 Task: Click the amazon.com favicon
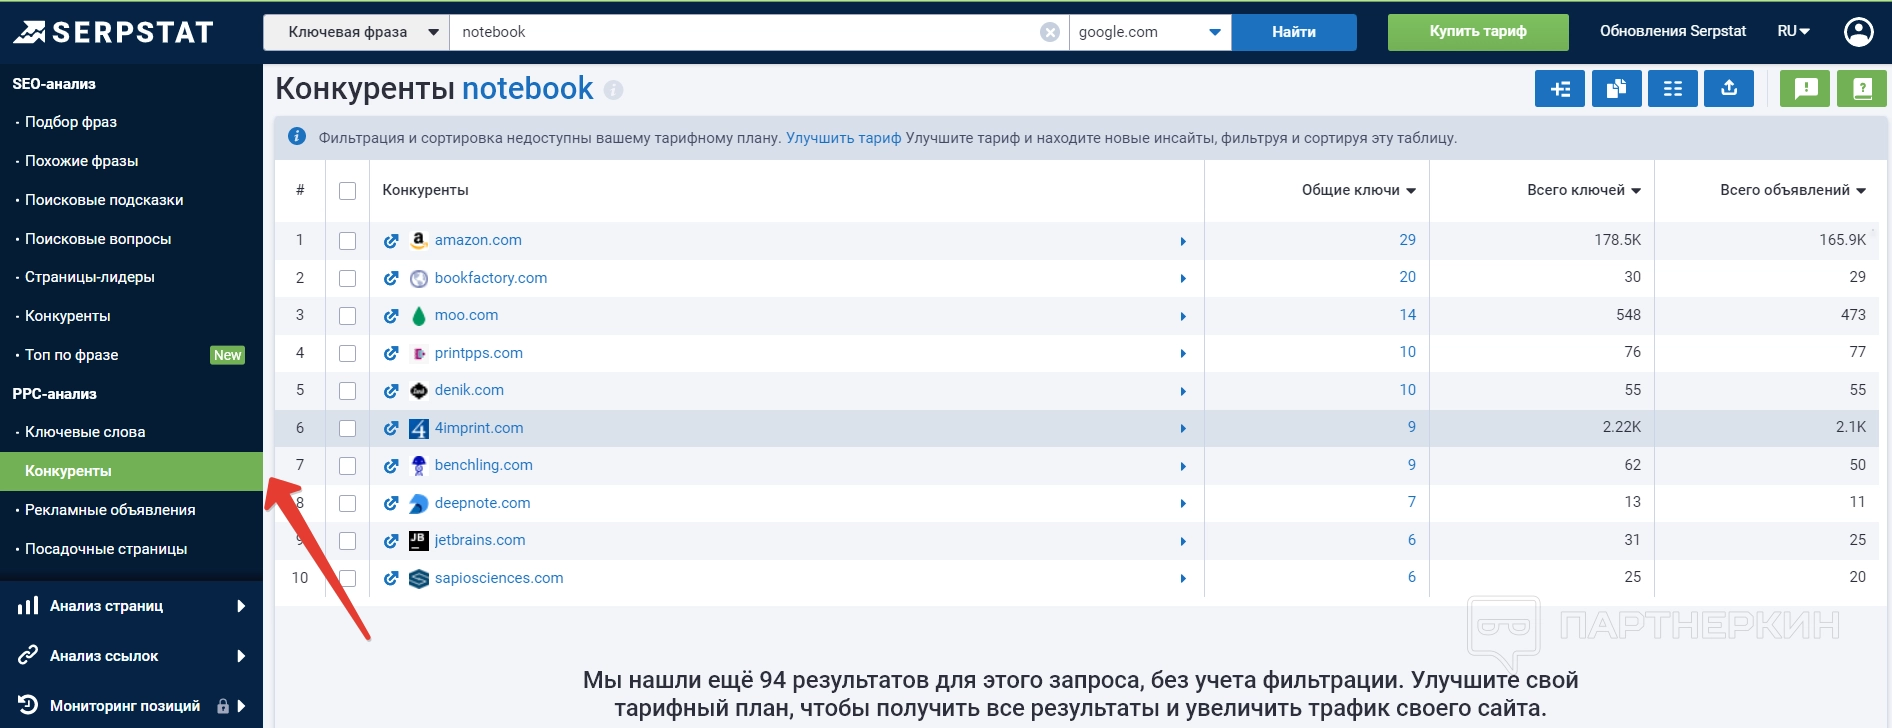419,240
